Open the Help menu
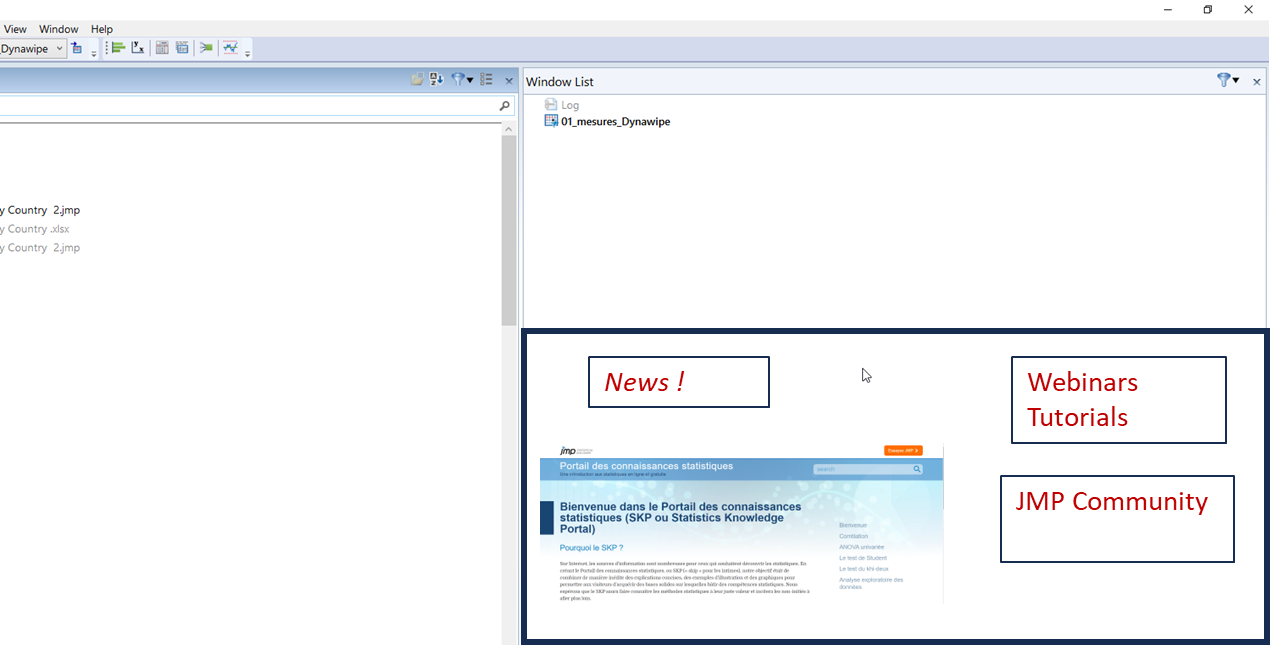 [x=101, y=29]
